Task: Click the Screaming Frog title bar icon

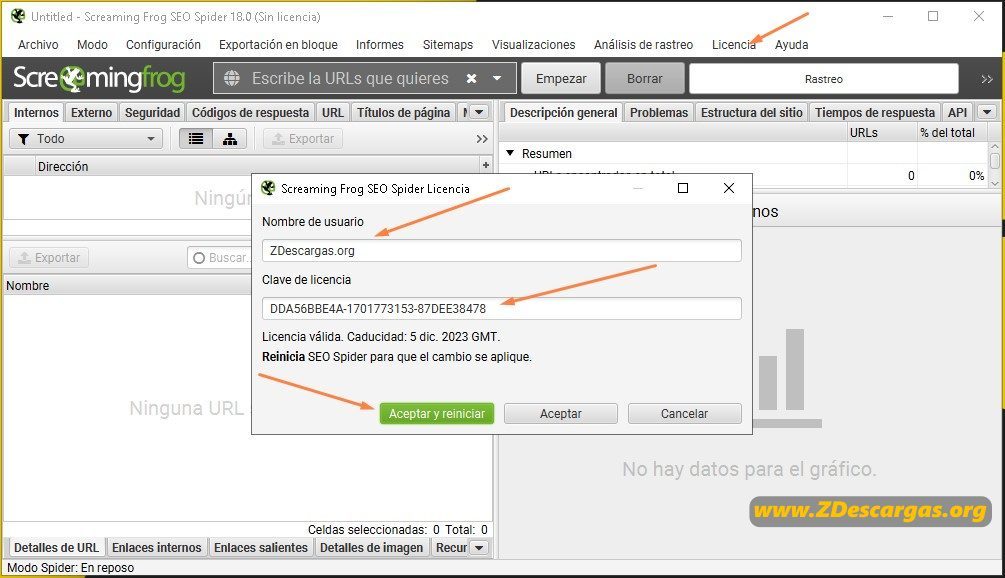Action: point(18,16)
